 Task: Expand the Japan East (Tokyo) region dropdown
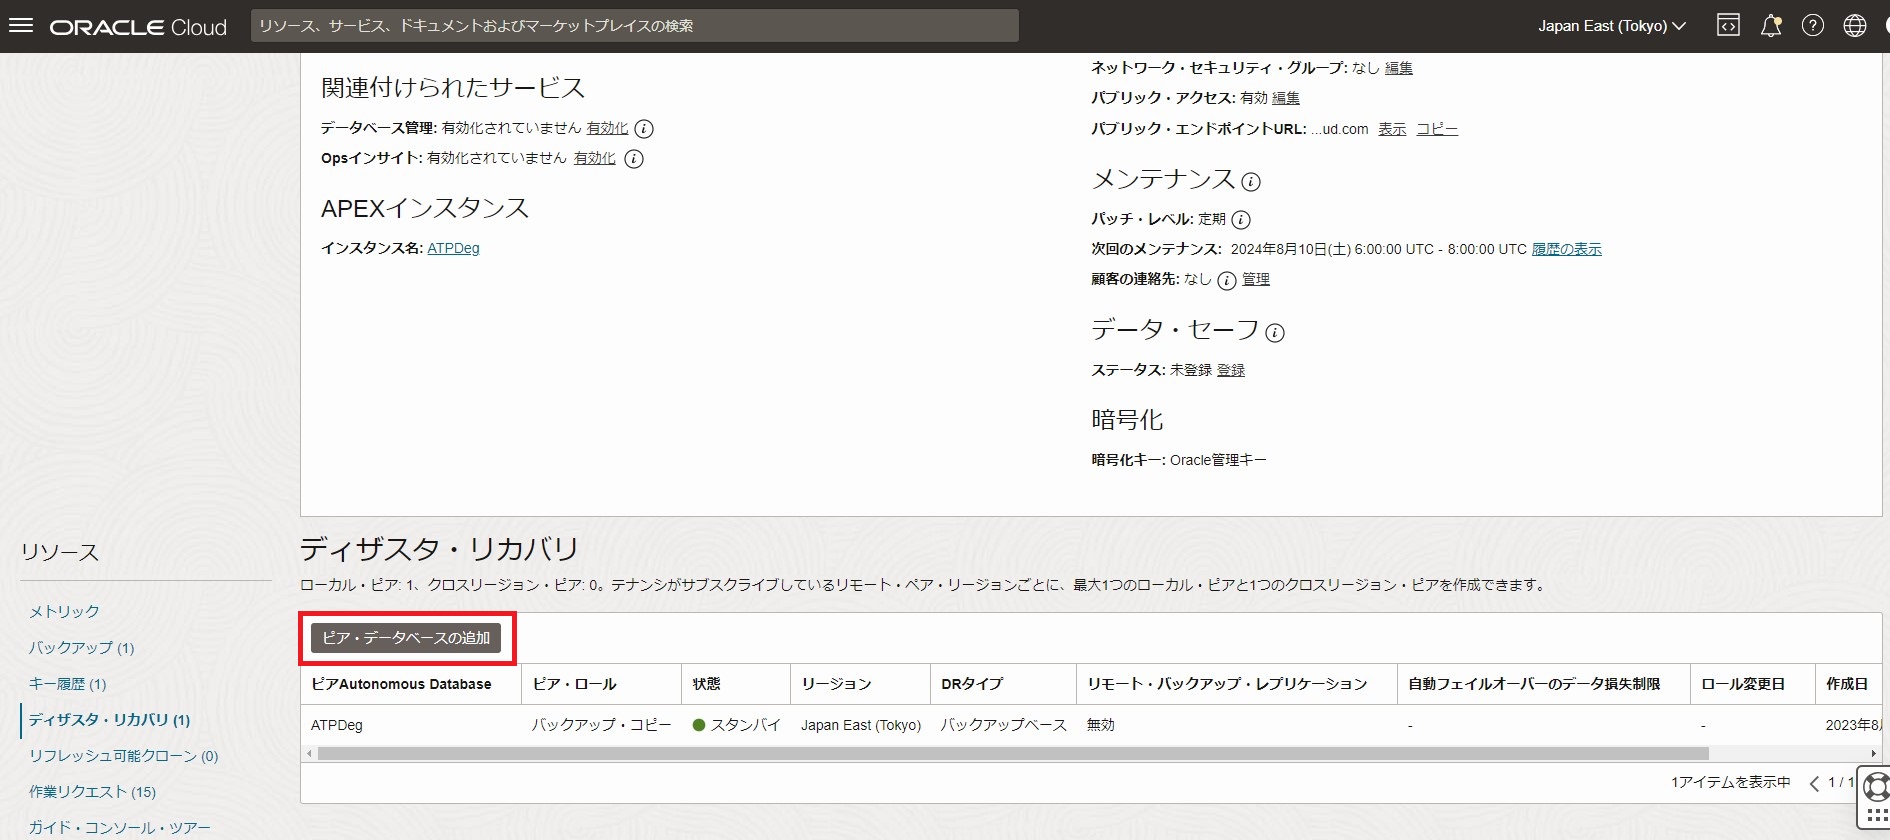coord(1611,26)
